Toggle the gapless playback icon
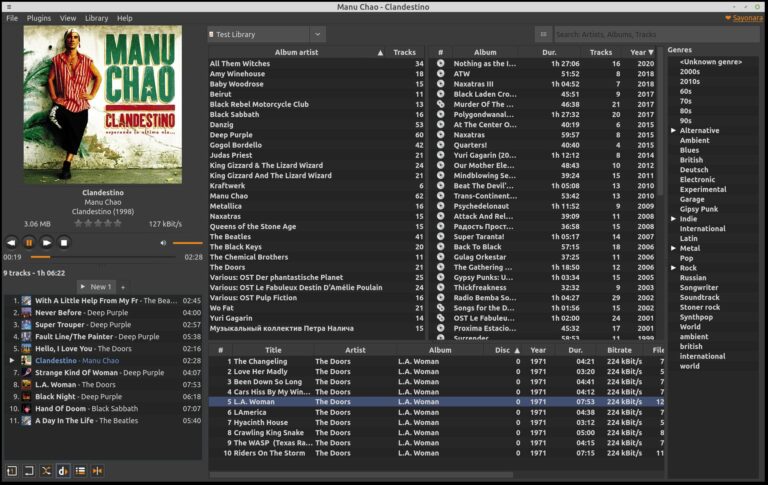Viewport: 768px width, 485px height. 97,471
